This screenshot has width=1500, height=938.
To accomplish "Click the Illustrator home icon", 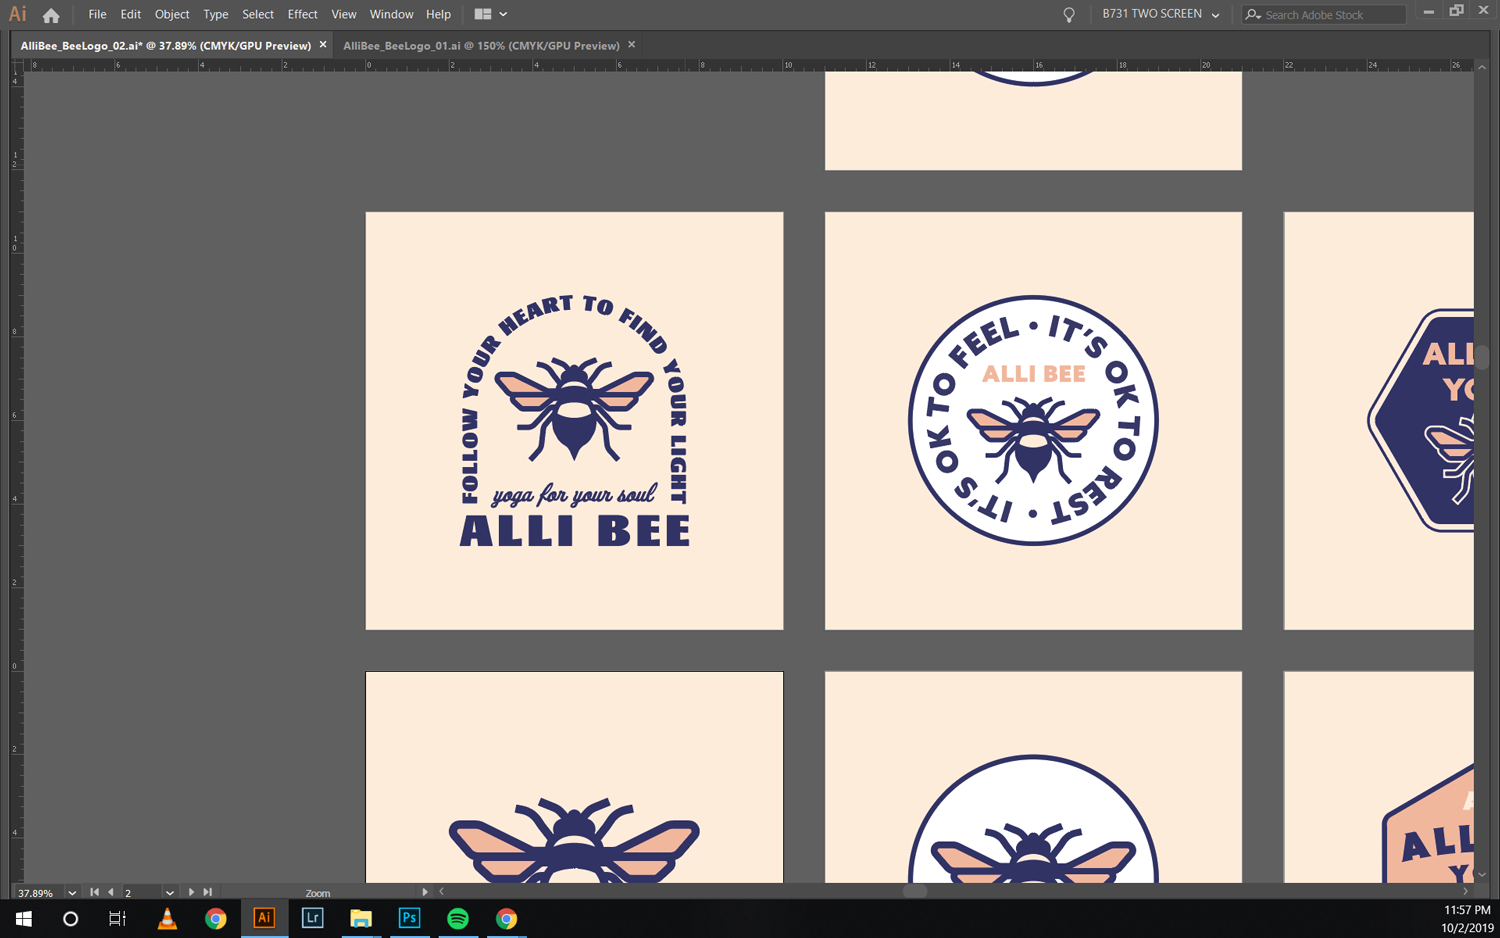I will (51, 15).
